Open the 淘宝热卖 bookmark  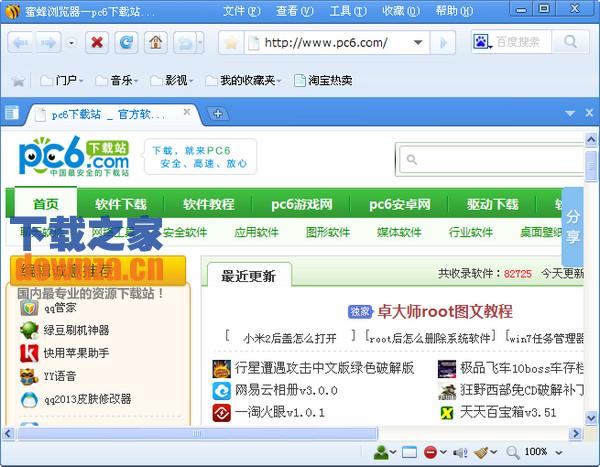click(x=323, y=80)
